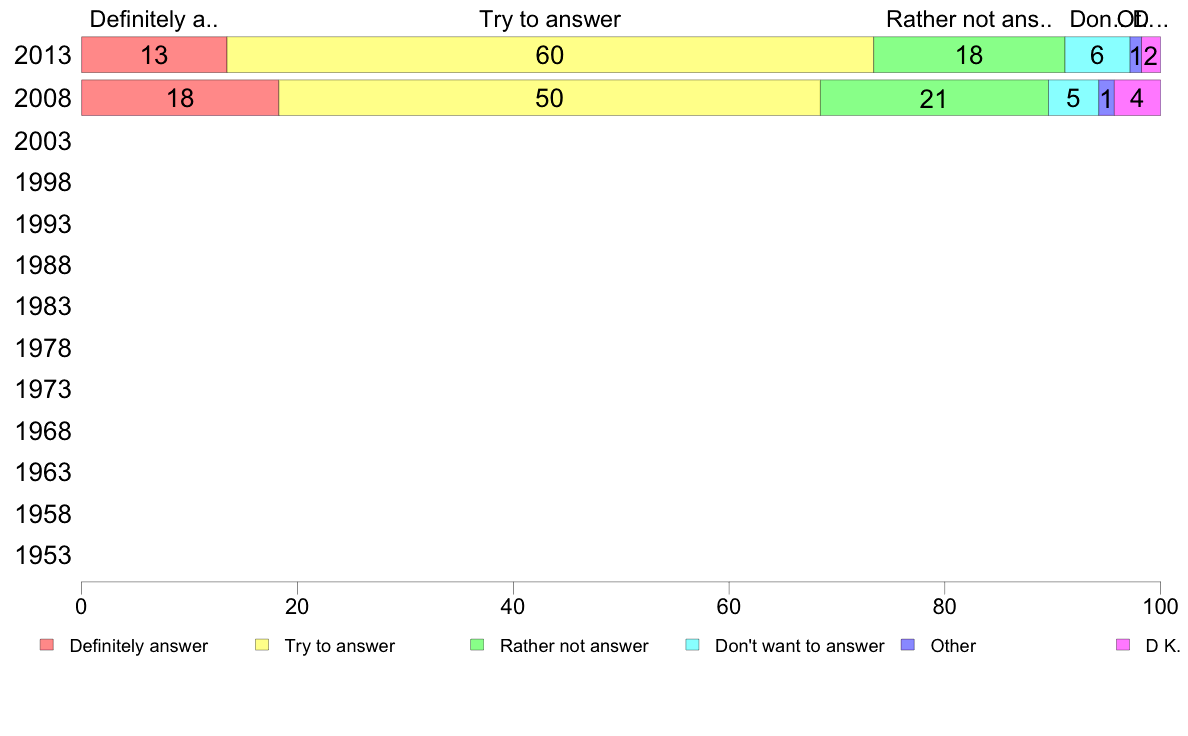Select the 2008 magenta segment labeled 4

click(1137, 98)
